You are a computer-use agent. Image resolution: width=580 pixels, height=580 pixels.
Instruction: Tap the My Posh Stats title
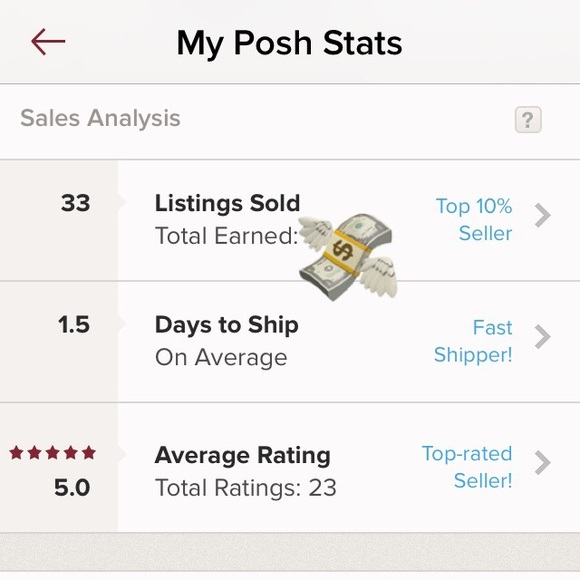tap(290, 43)
